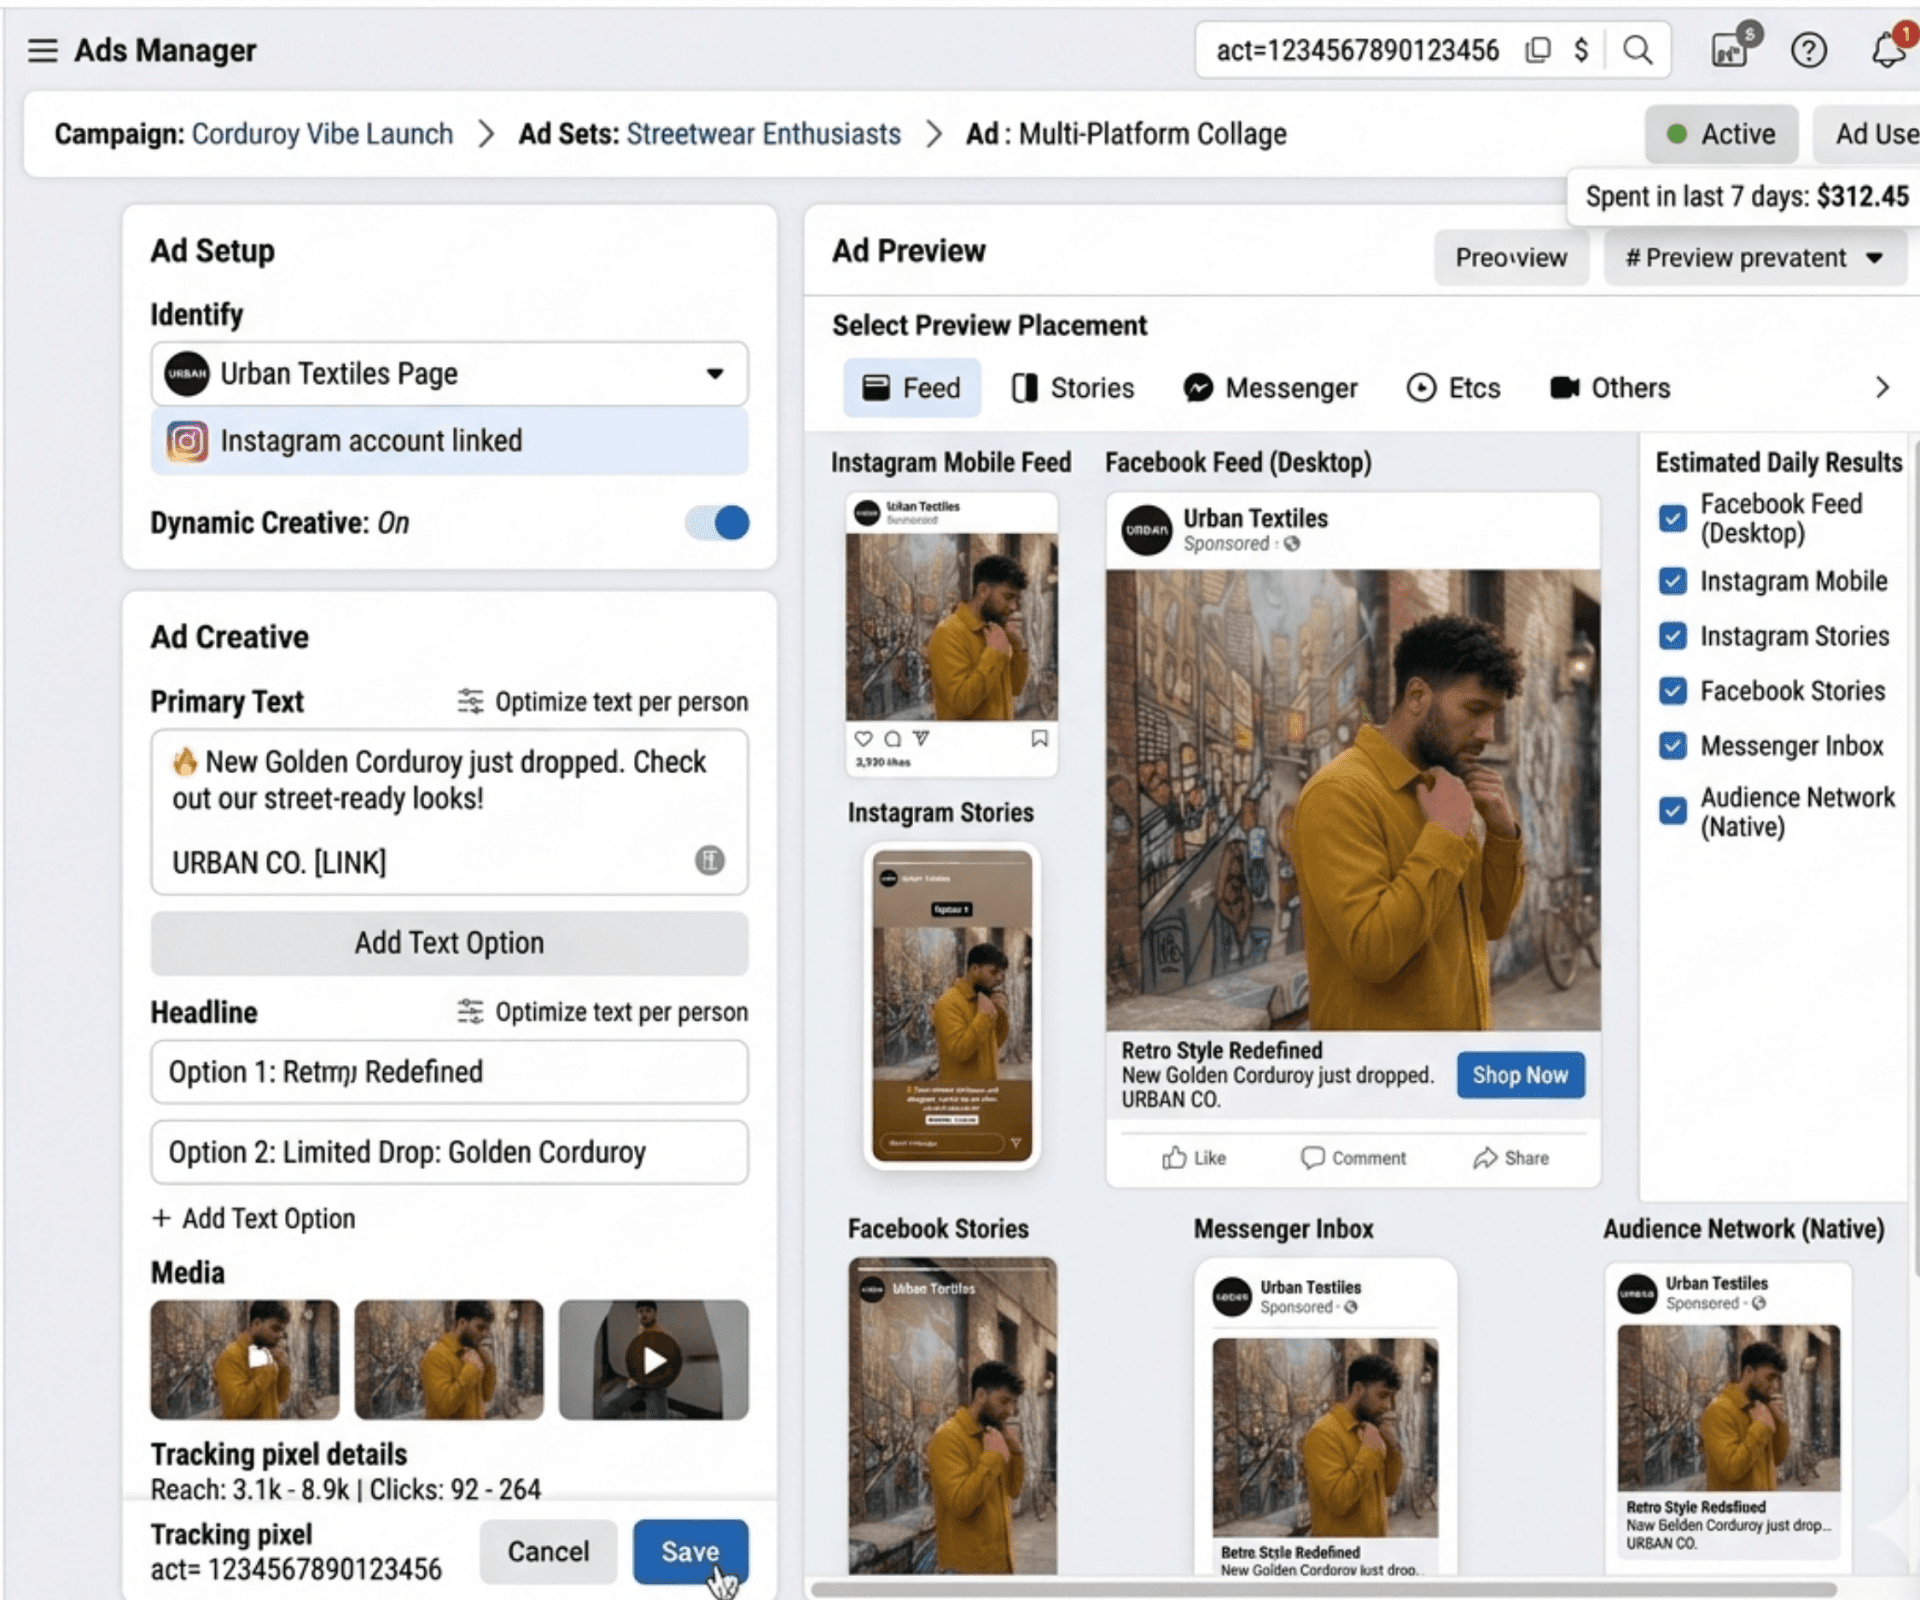Image resolution: width=1920 pixels, height=1600 pixels.
Task: Select the first media image thumbnail
Action: (245, 1360)
